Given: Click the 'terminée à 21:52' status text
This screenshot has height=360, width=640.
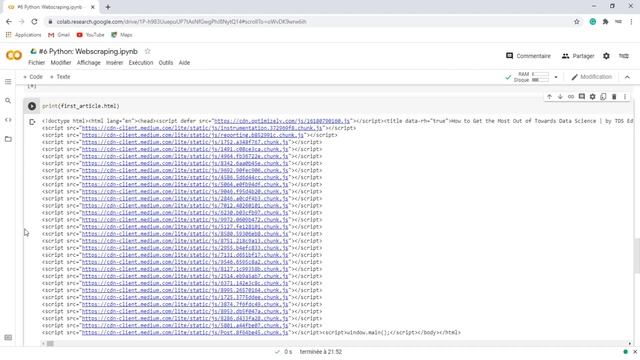Looking at the screenshot, I should click(x=321, y=351).
